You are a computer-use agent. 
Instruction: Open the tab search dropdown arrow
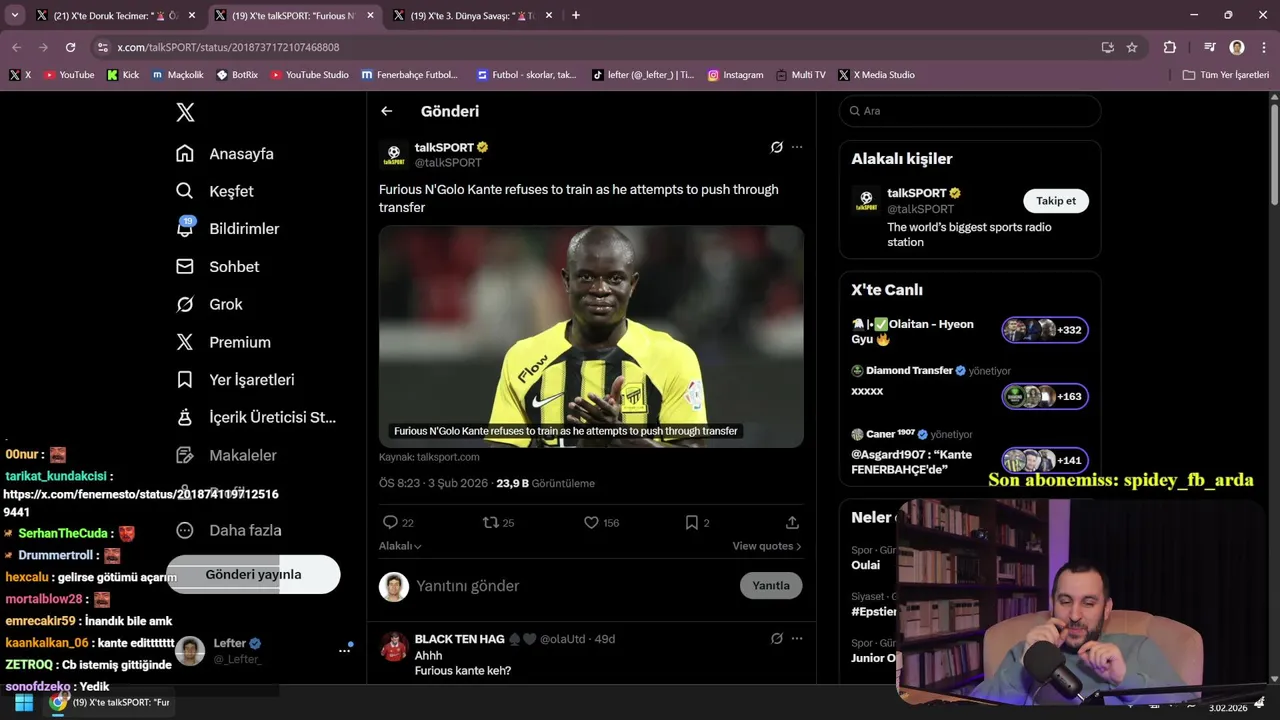tap(14, 15)
